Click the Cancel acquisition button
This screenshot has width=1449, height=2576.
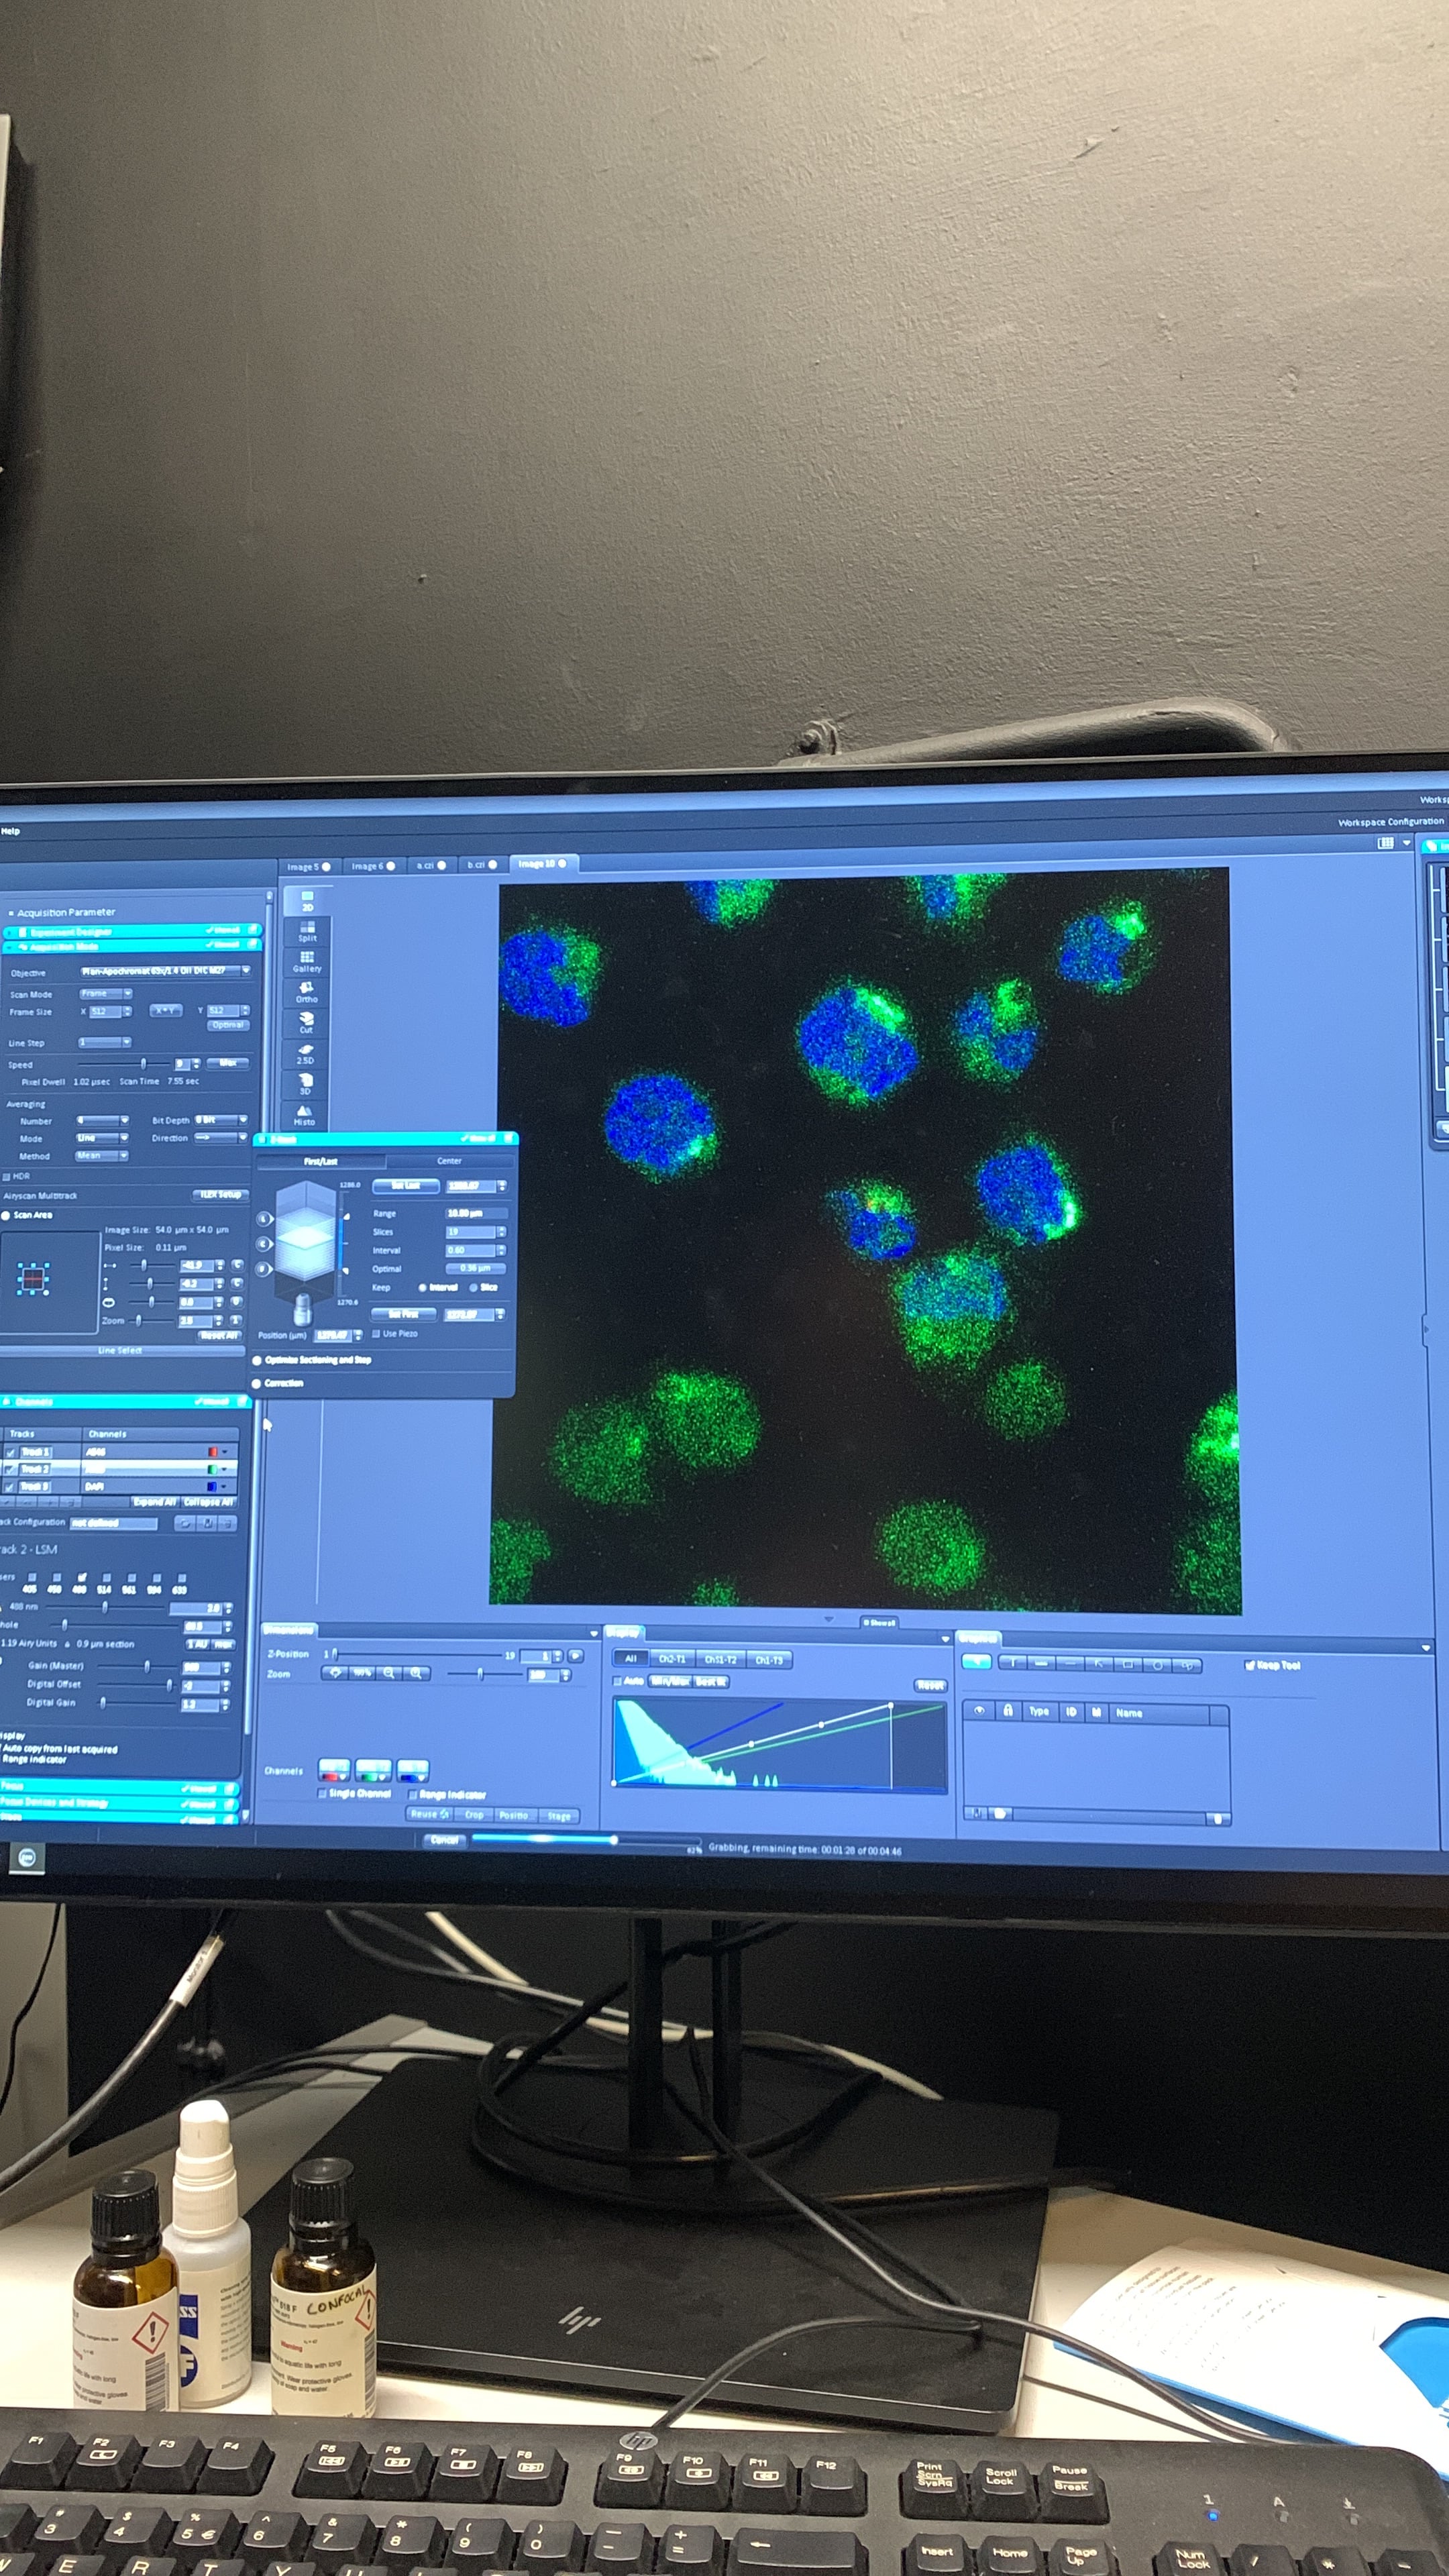tap(445, 1840)
